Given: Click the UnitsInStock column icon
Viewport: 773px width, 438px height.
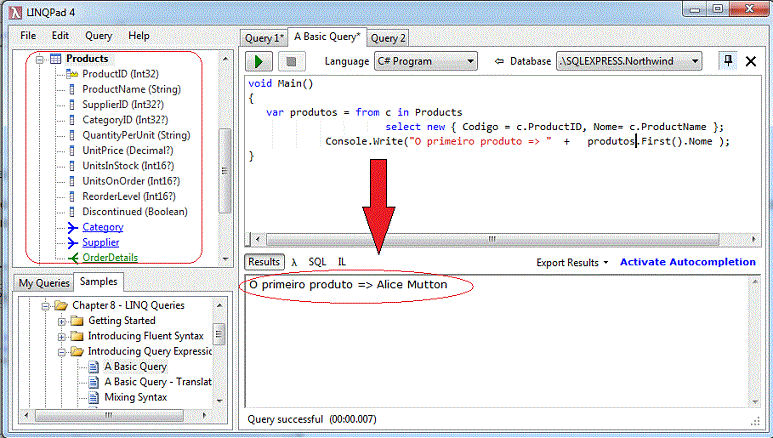Looking at the screenshot, I should coord(72,166).
